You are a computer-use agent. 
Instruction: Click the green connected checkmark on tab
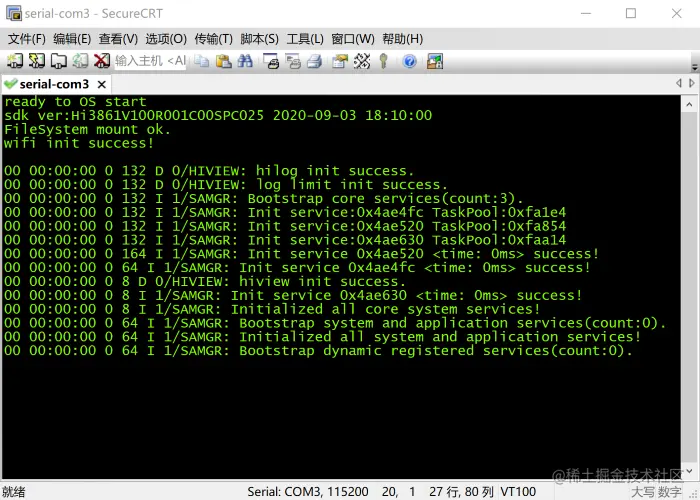click(x=10, y=83)
